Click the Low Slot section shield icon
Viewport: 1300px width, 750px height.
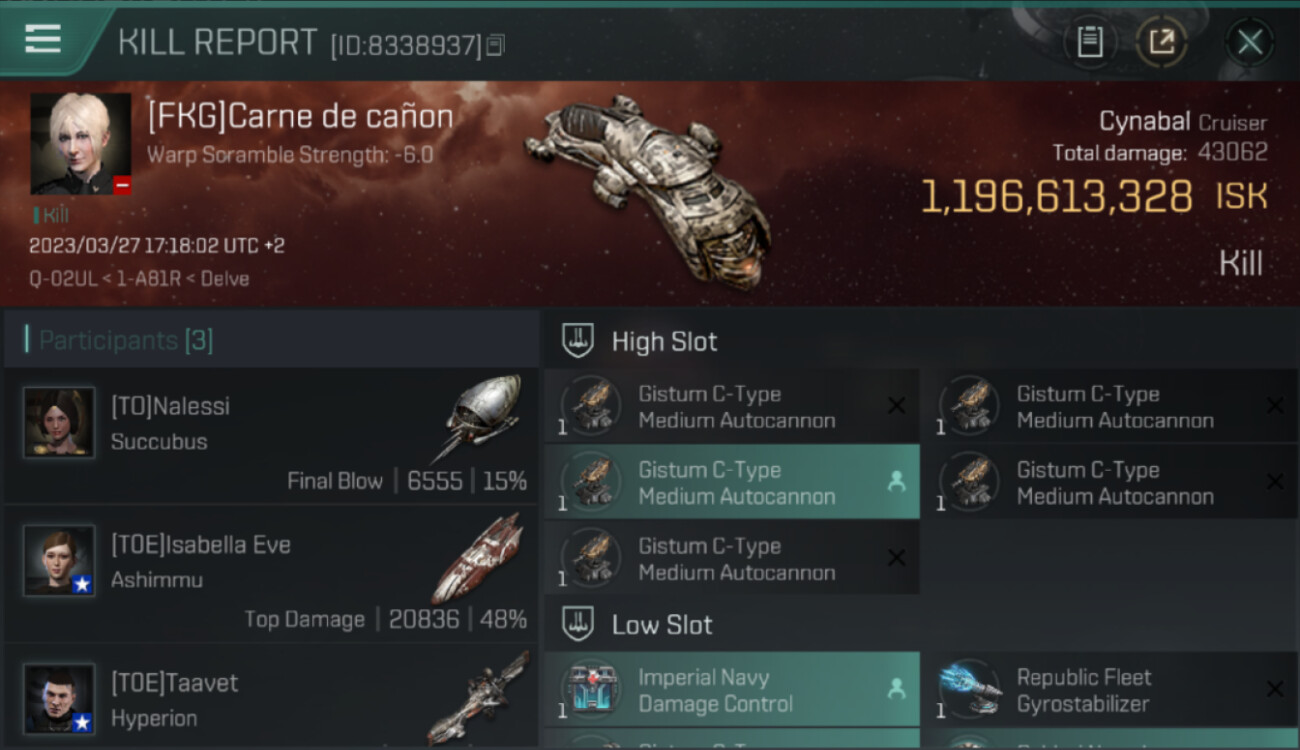point(578,625)
